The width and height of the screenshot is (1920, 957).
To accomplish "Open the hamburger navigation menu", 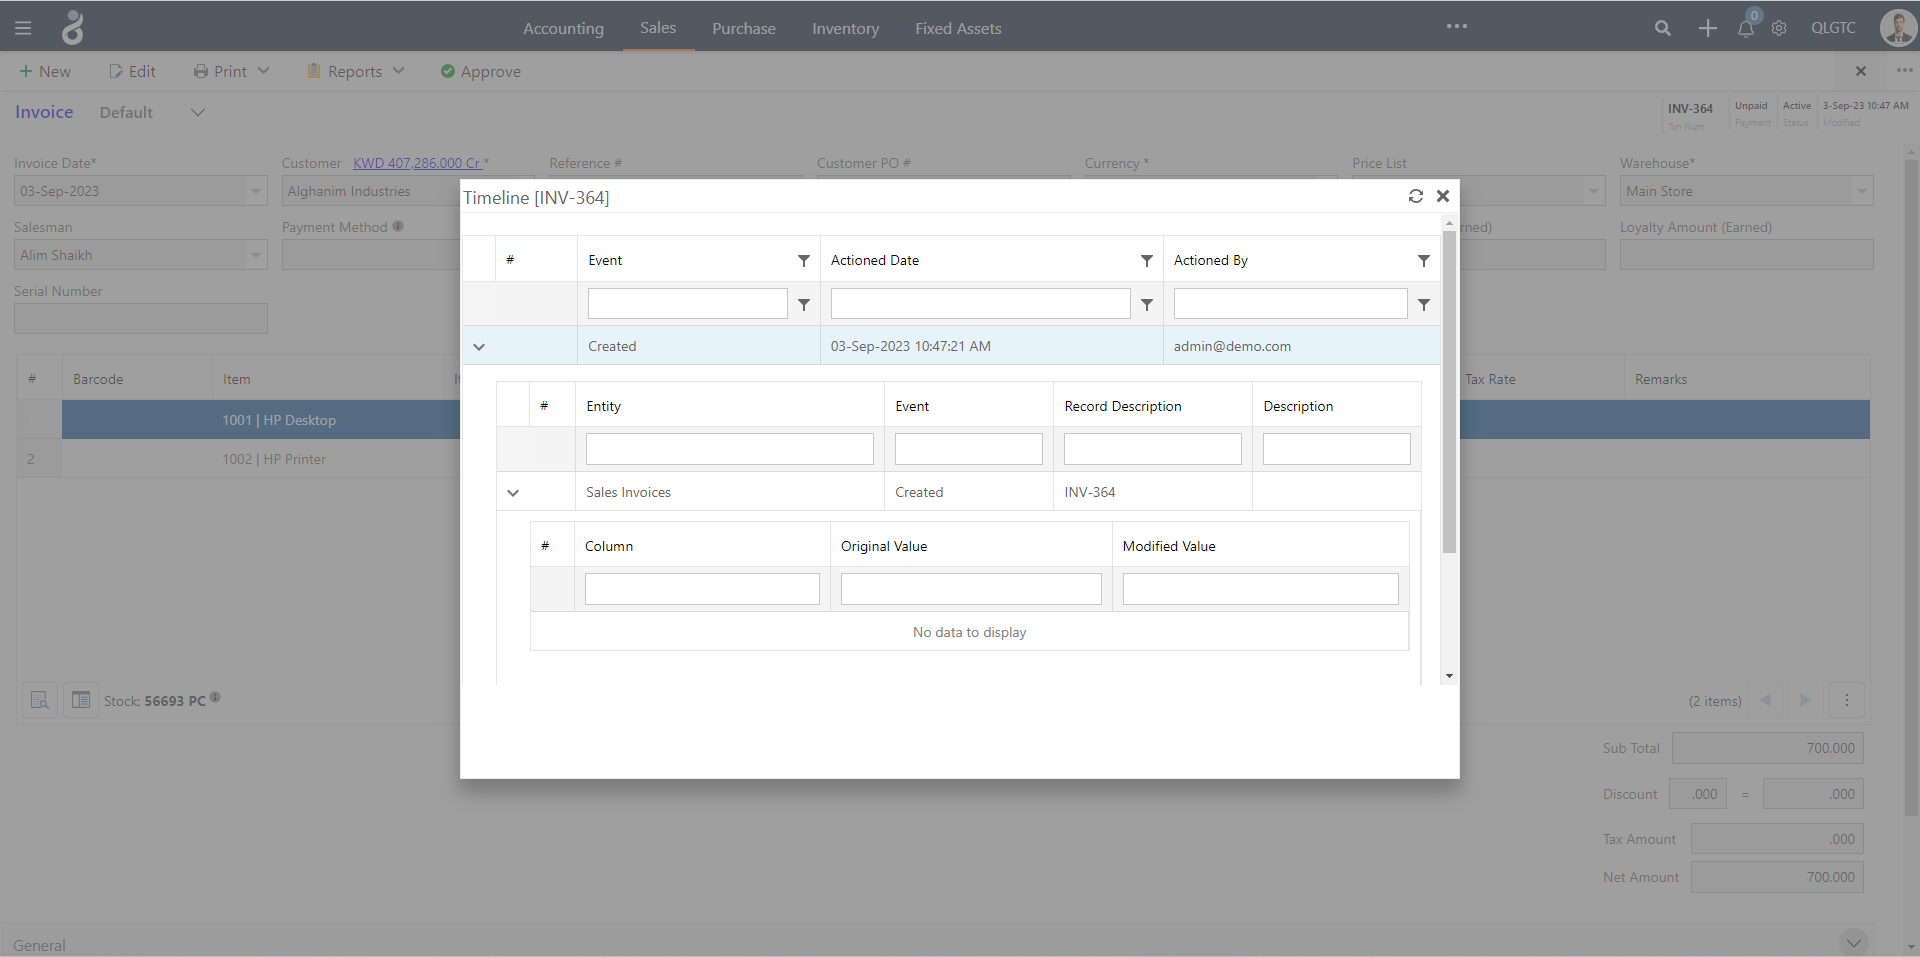I will coord(23,27).
